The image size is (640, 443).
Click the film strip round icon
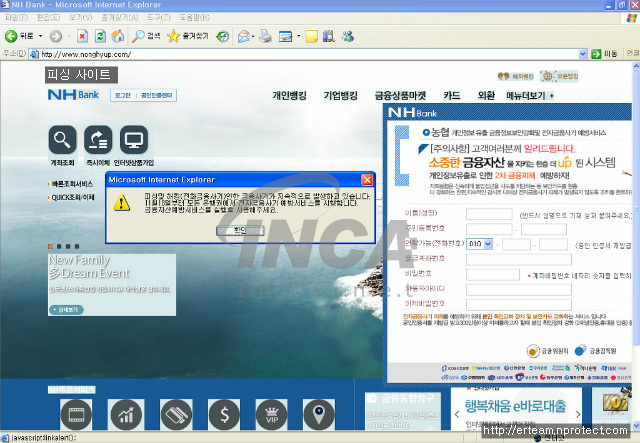point(76,415)
